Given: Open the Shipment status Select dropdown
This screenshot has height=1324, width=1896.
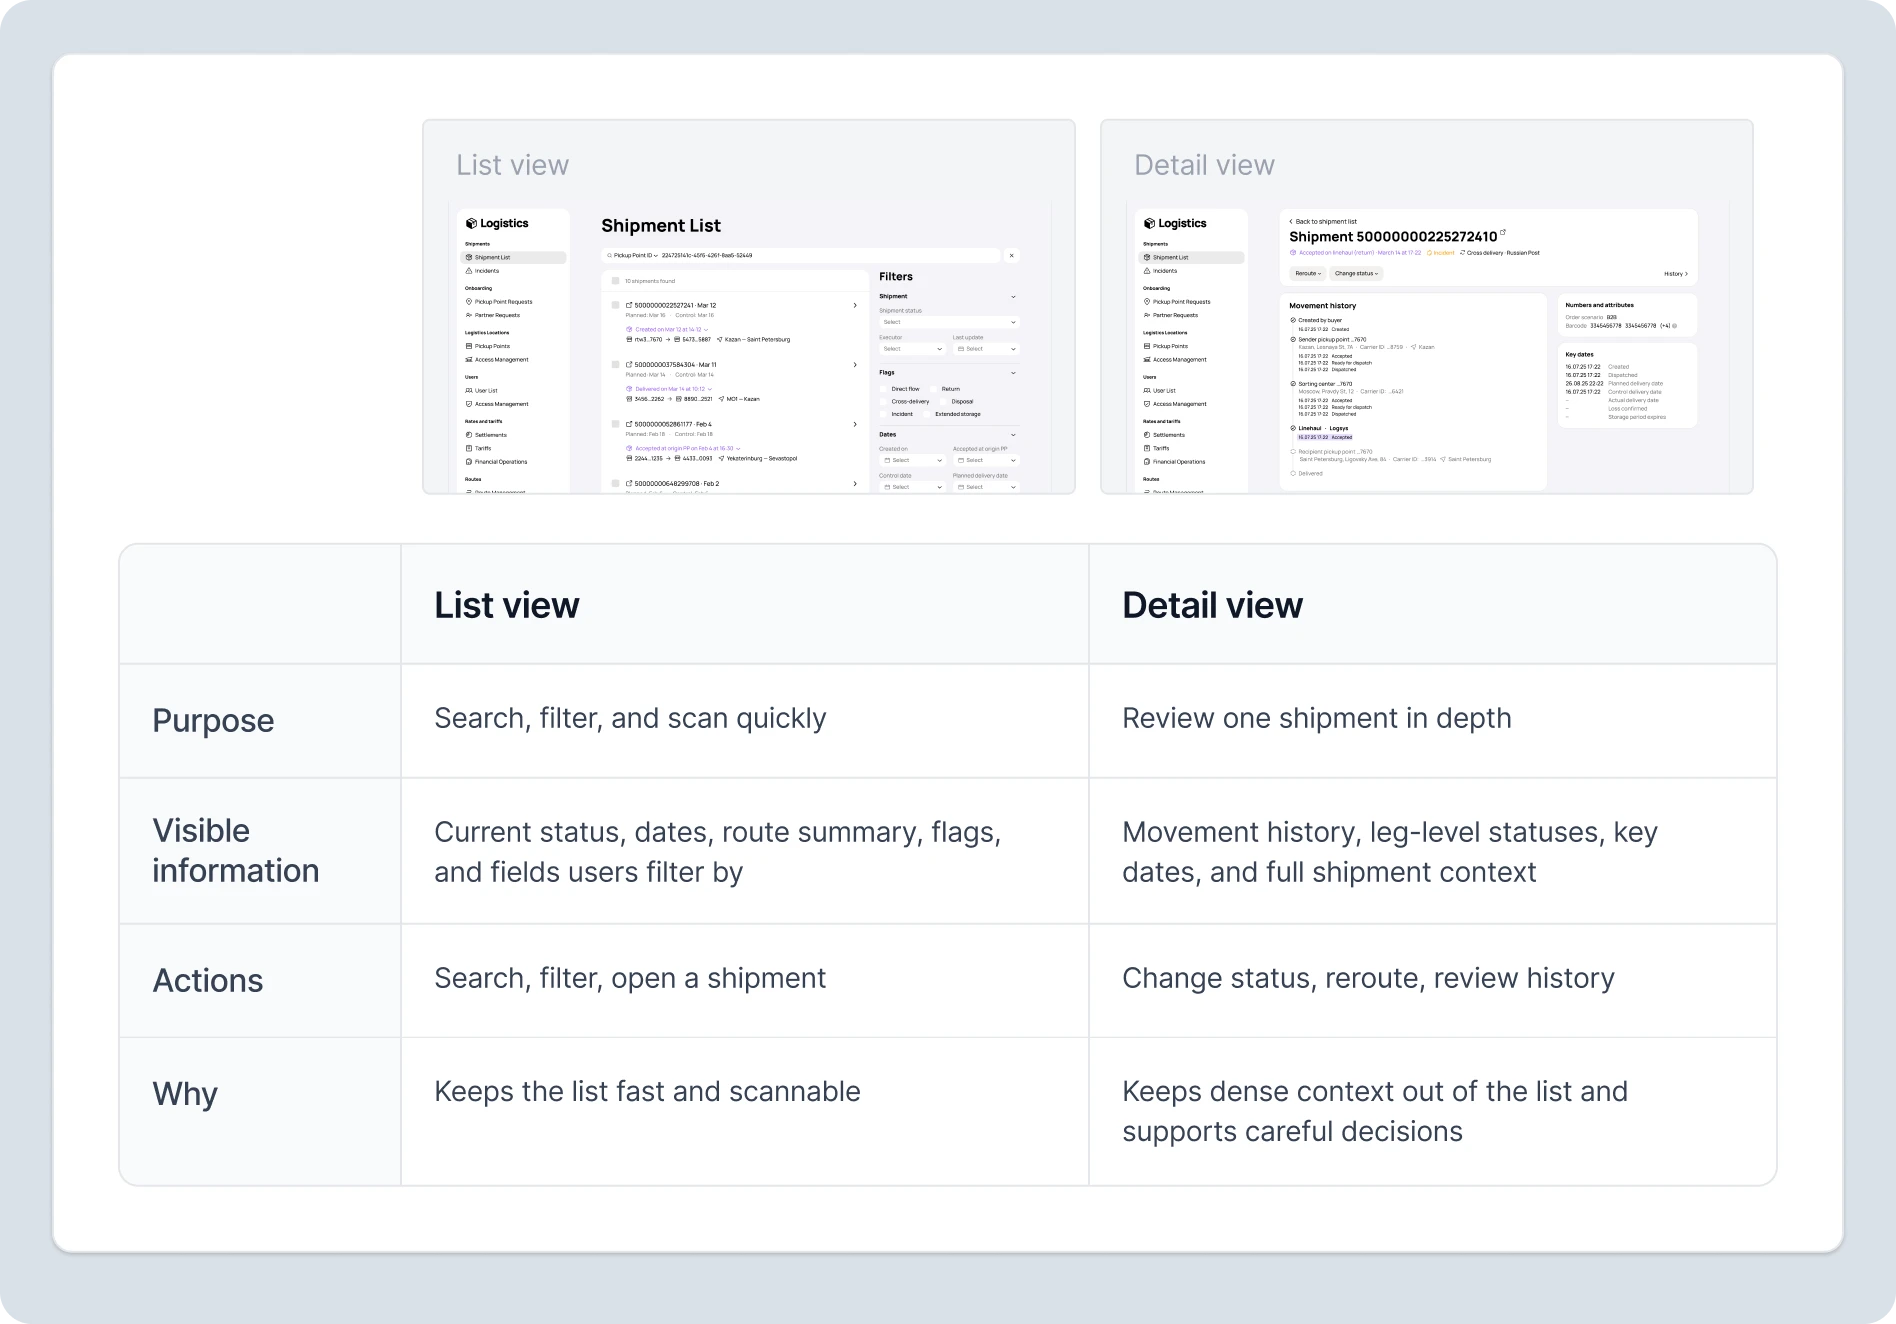Looking at the screenshot, I should tap(949, 322).
